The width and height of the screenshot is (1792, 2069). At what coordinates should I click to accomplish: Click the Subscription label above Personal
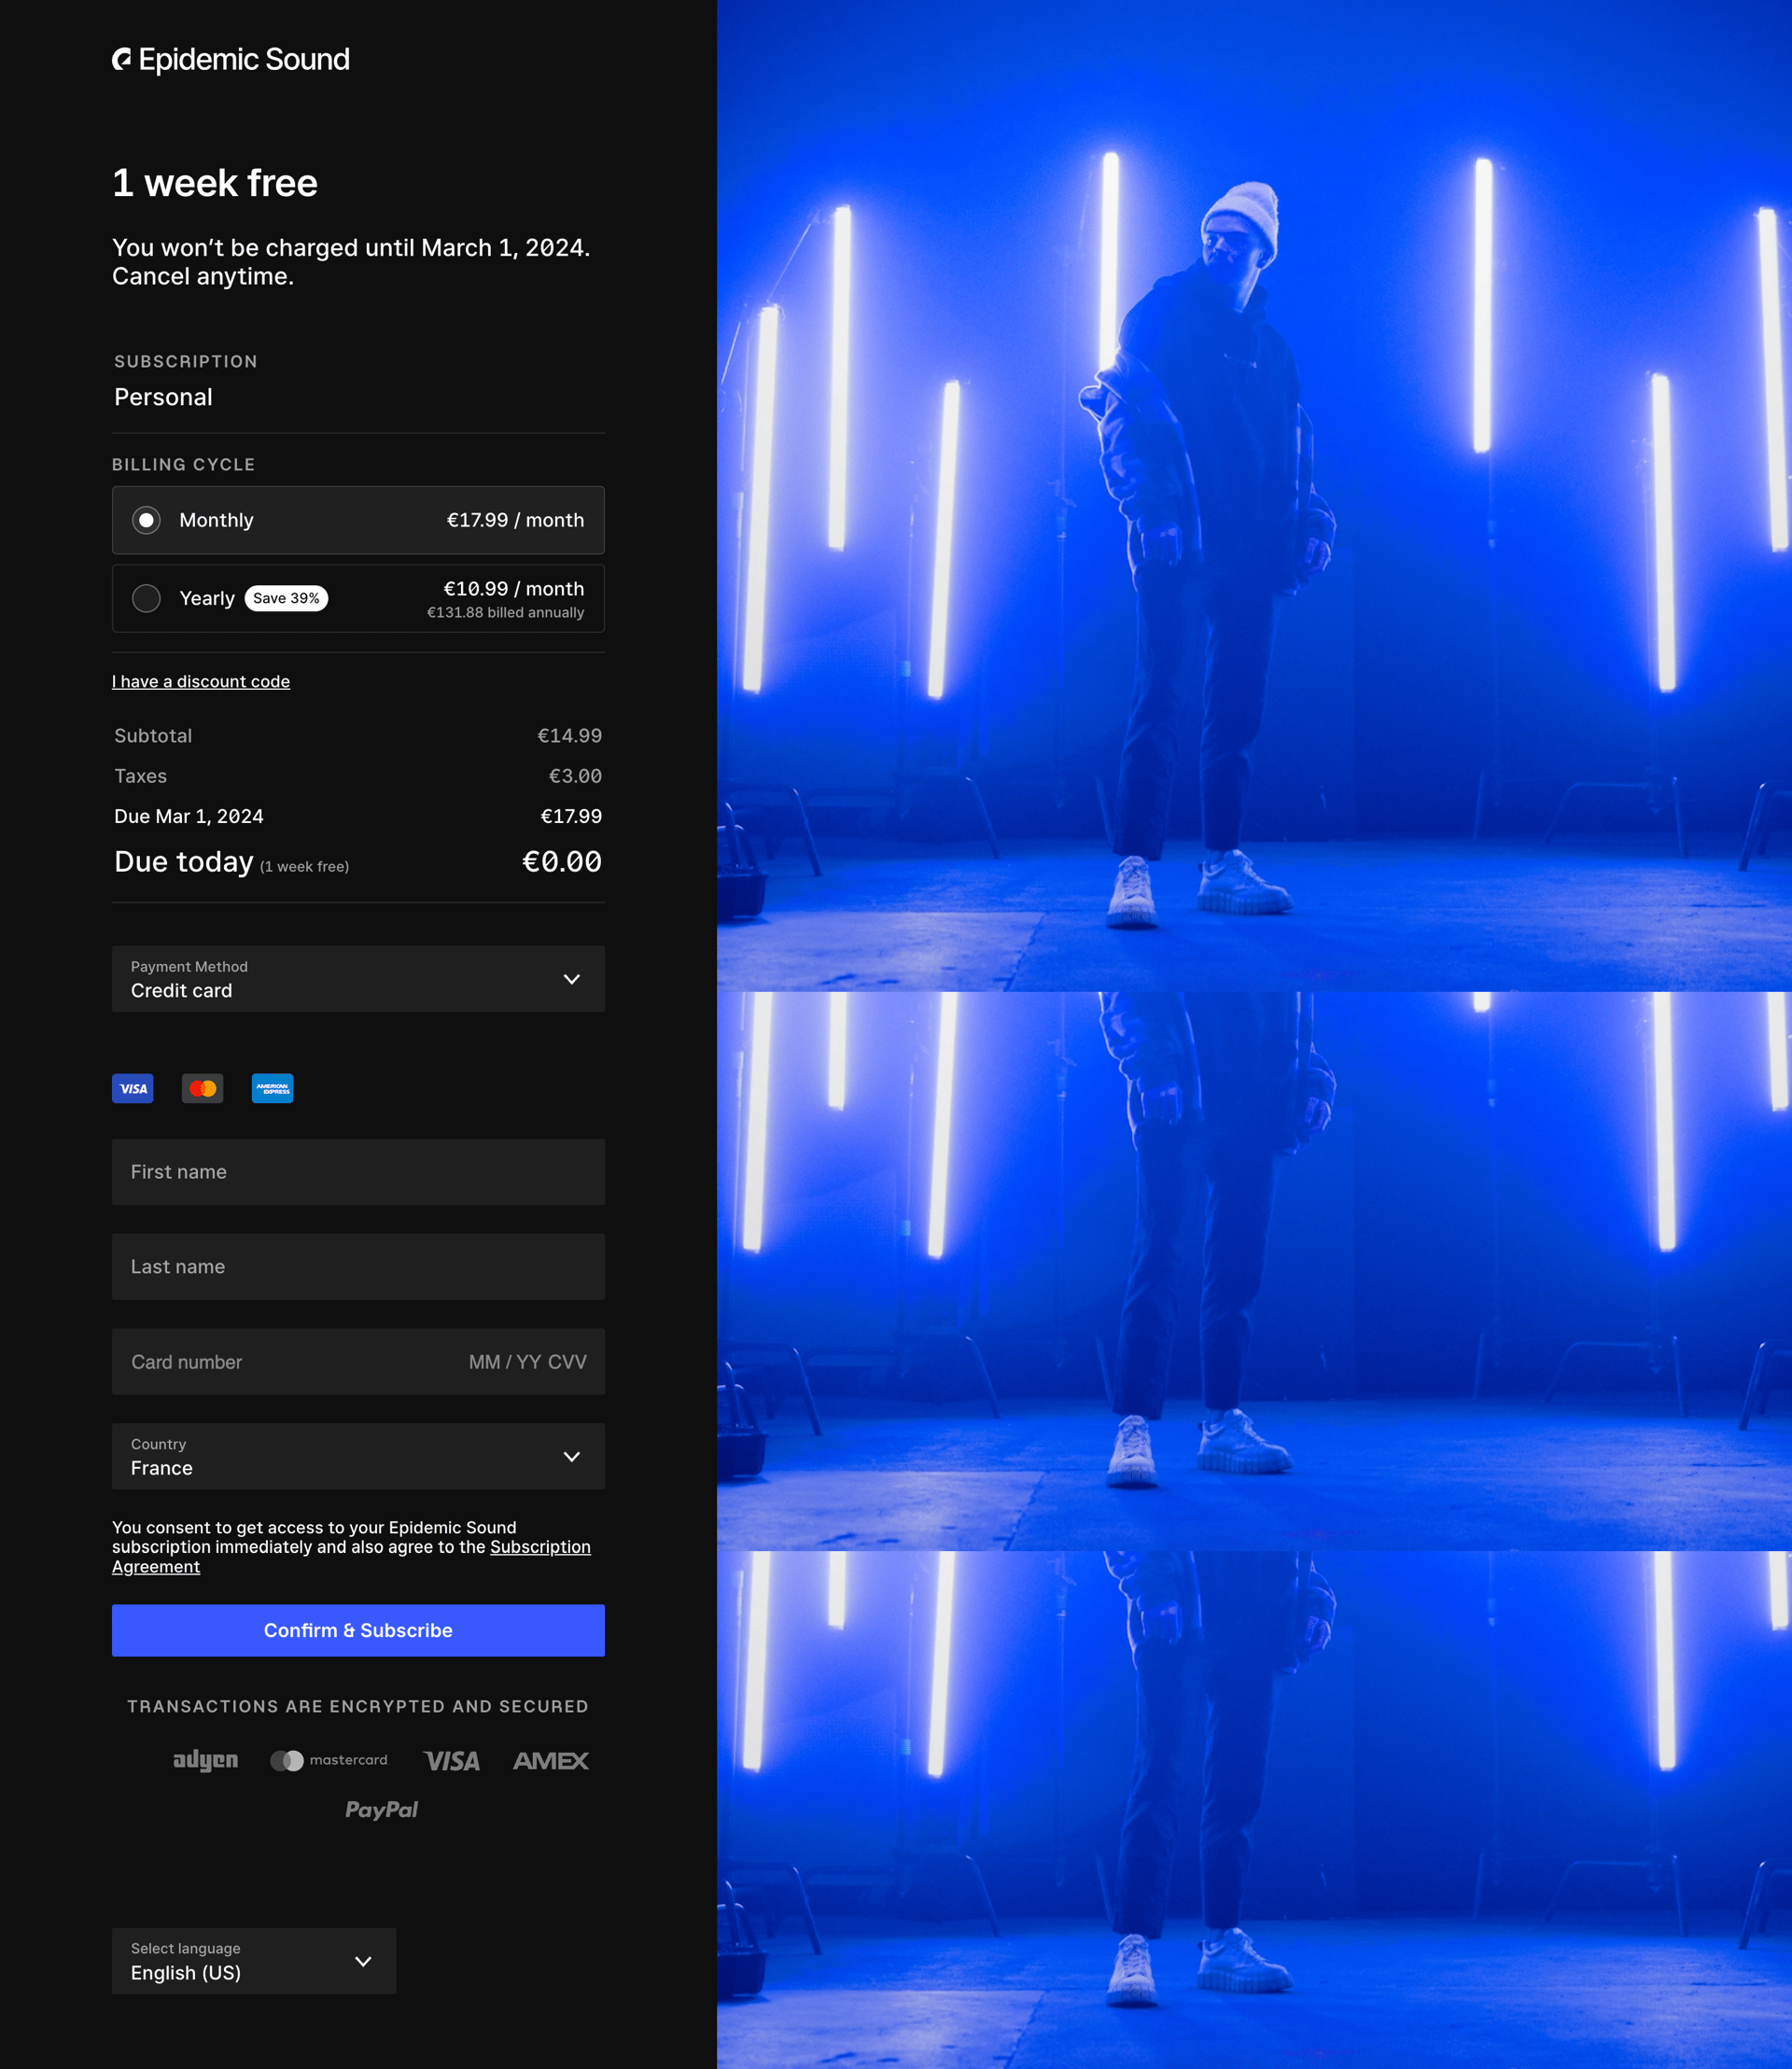[x=185, y=361]
